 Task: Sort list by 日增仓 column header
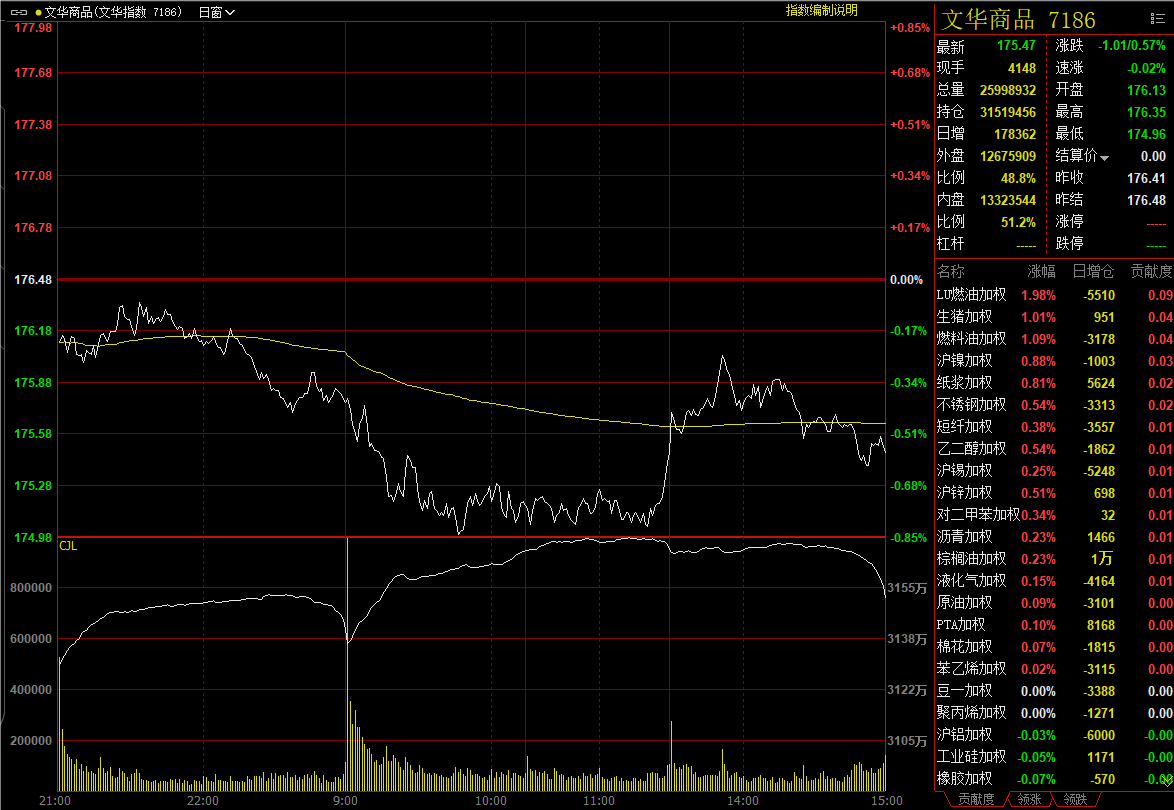(1093, 272)
